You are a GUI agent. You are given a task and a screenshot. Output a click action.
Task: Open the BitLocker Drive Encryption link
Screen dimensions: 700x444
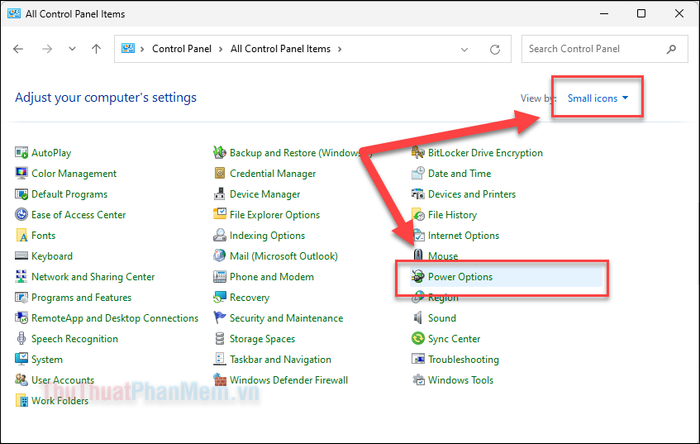[x=485, y=153]
